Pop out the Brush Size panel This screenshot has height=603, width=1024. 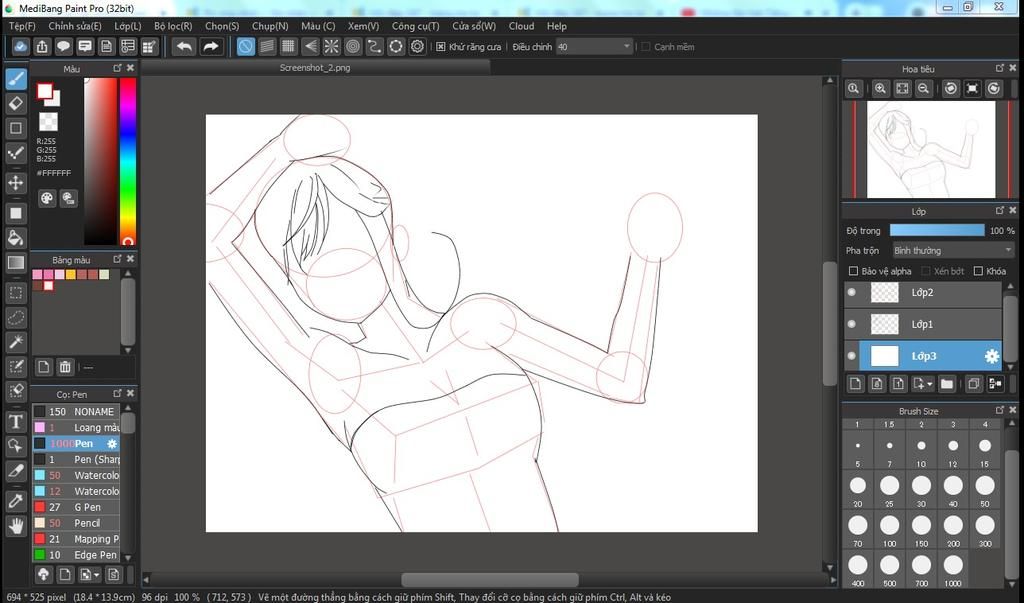click(1000, 410)
